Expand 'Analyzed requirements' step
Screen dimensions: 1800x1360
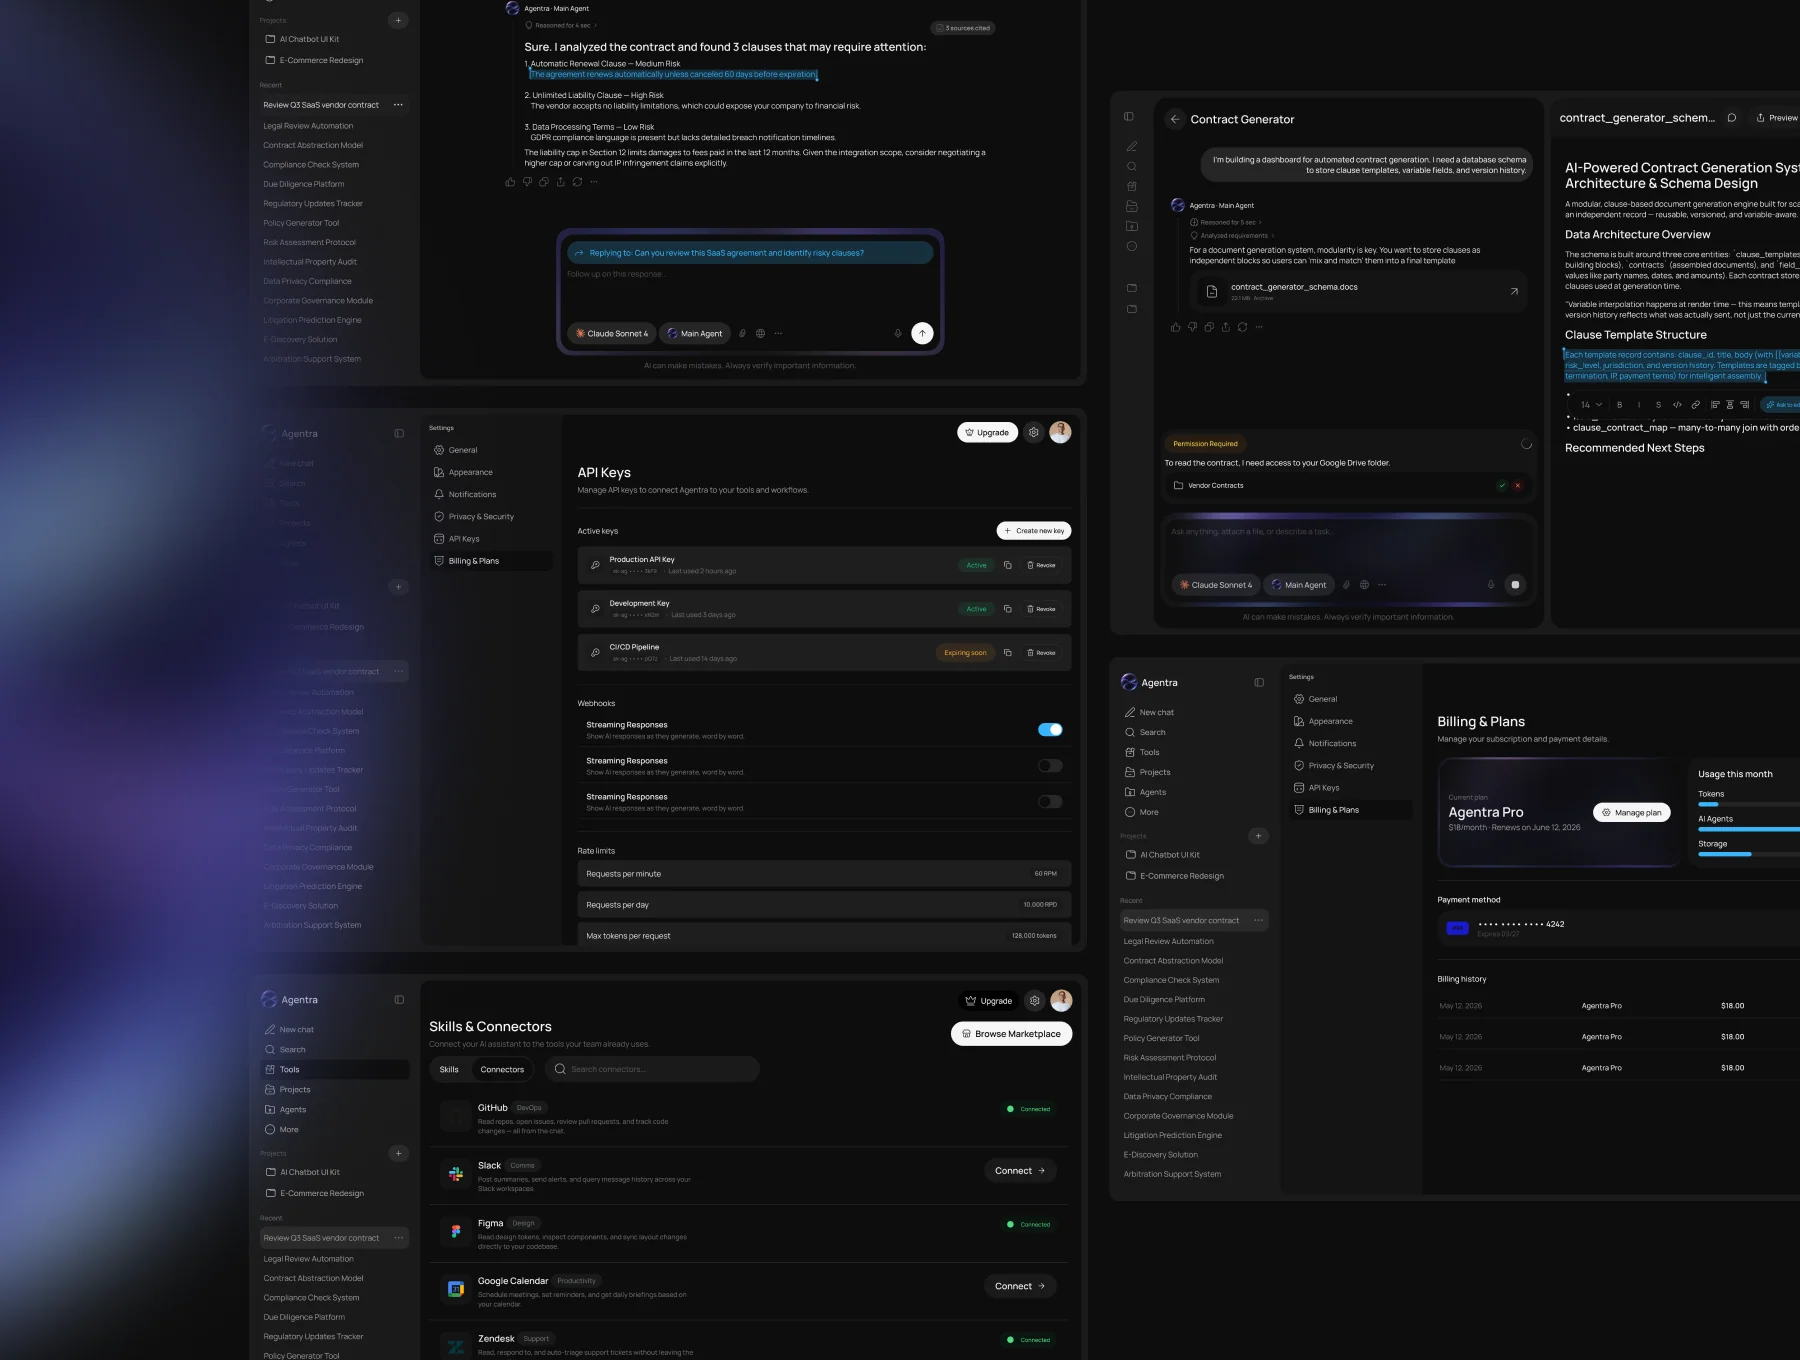coord(1230,236)
